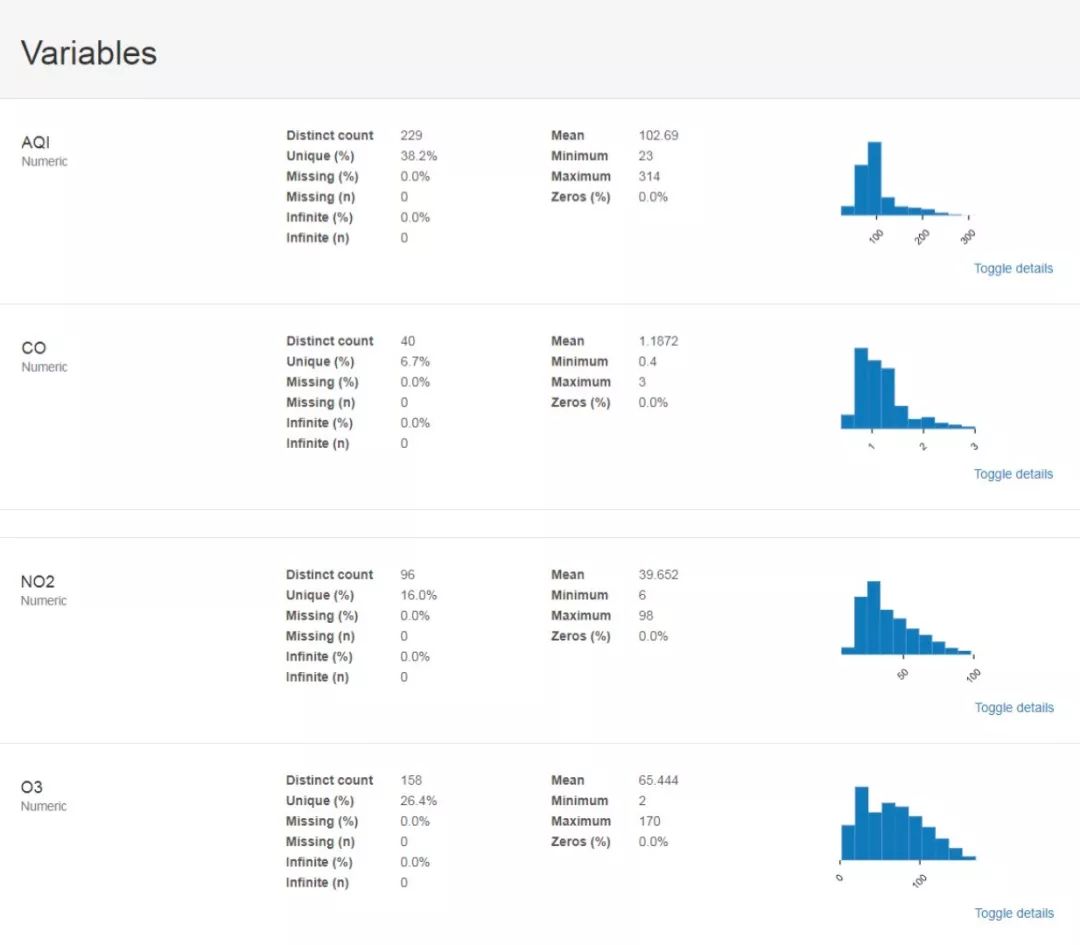This screenshot has width=1080, height=945.
Task: Expand details for the NO2 variable
Action: (x=1013, y=707)
